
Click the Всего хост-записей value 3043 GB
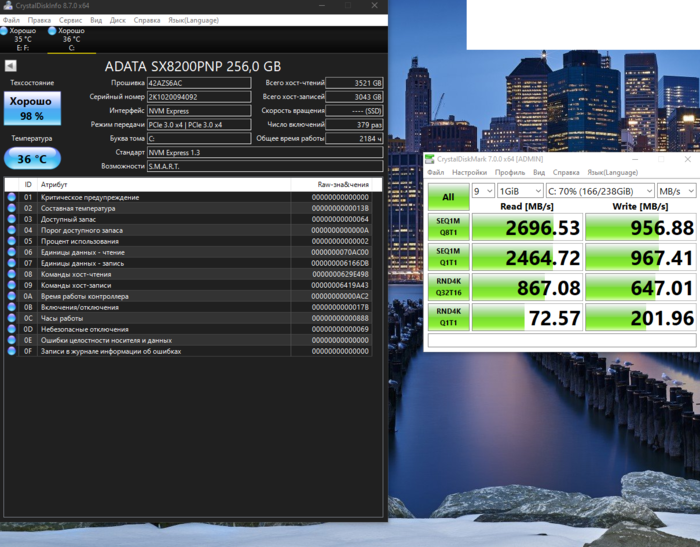click(354, 97)
